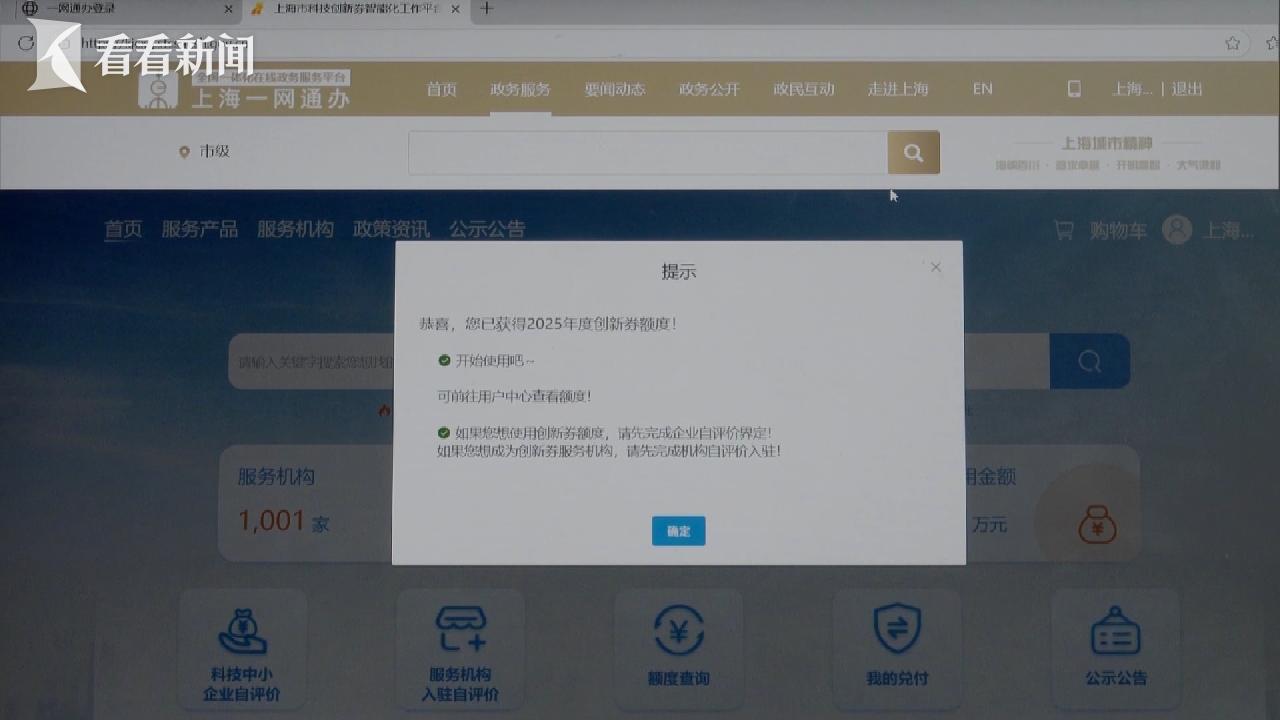Expand the 市级 location selector
The image size is (1280, 720).
205,152
